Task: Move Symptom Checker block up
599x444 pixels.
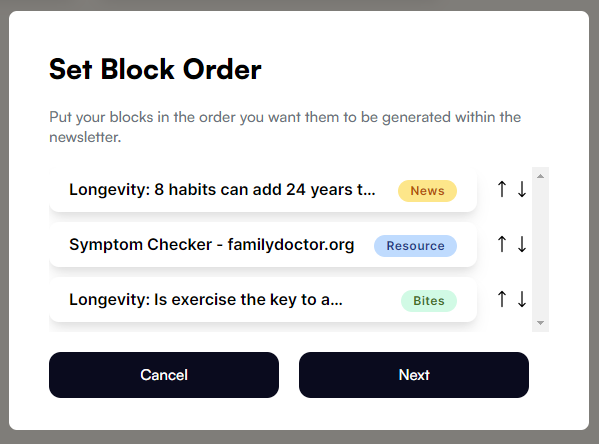Action: click(502, 244)
